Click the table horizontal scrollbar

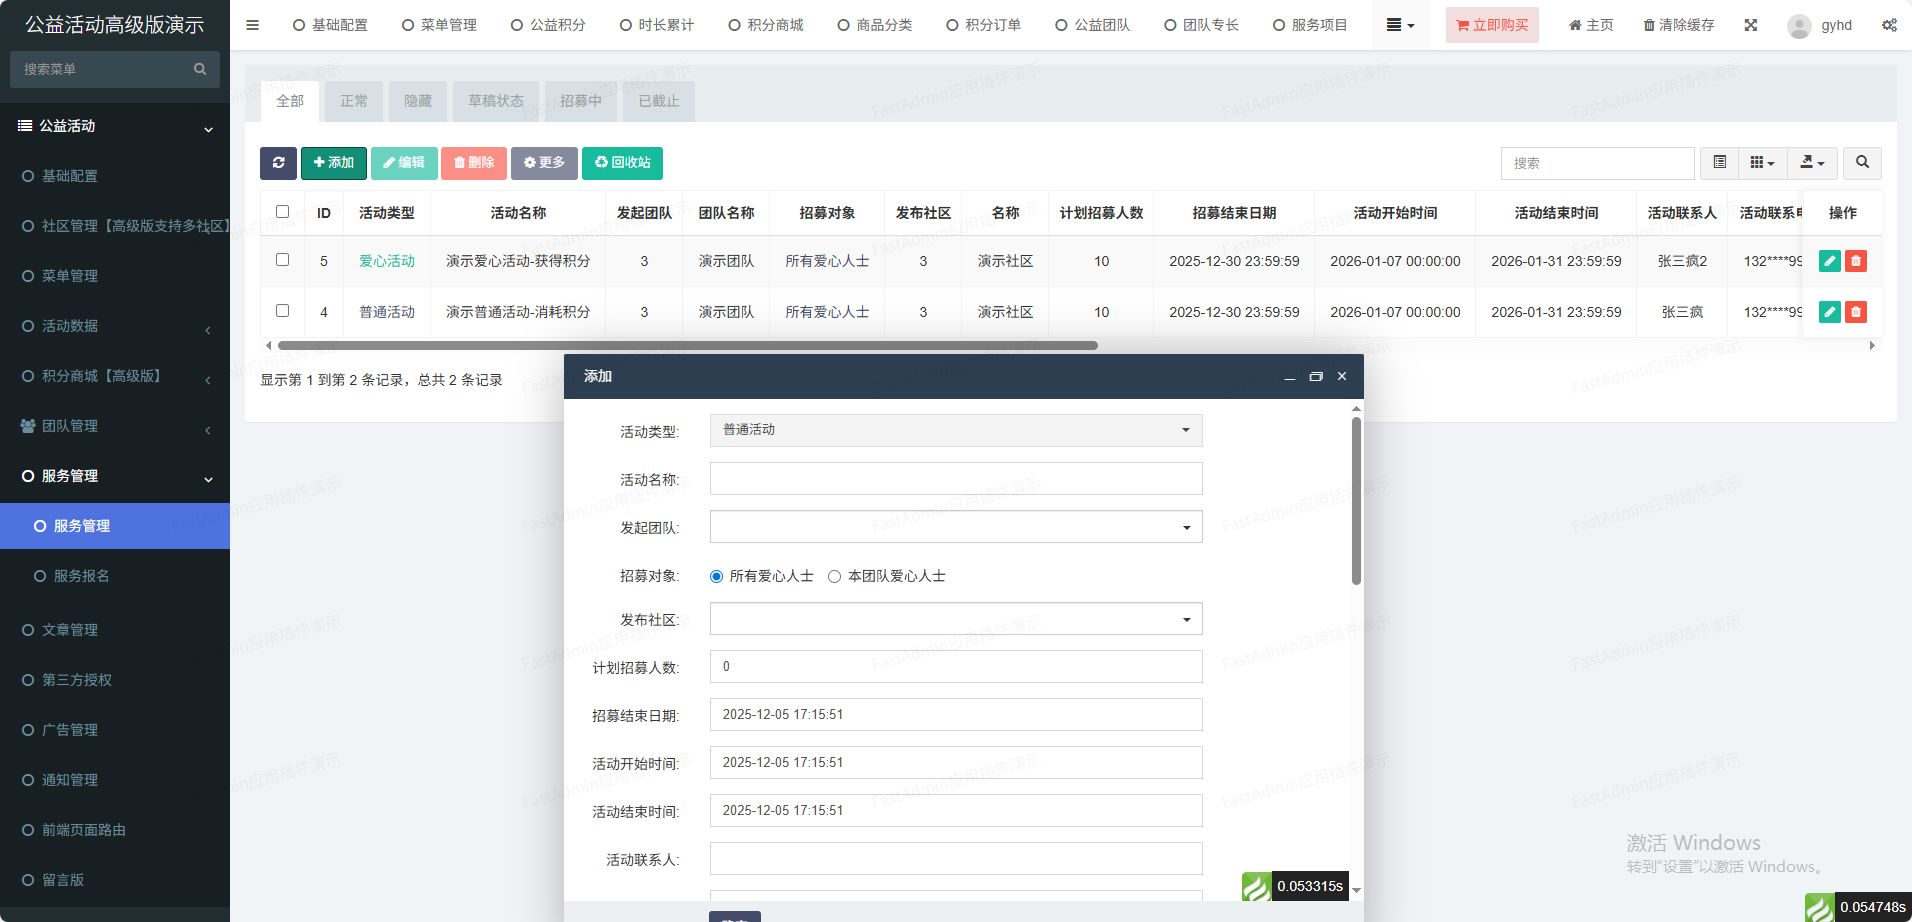[x=687, y=346]
